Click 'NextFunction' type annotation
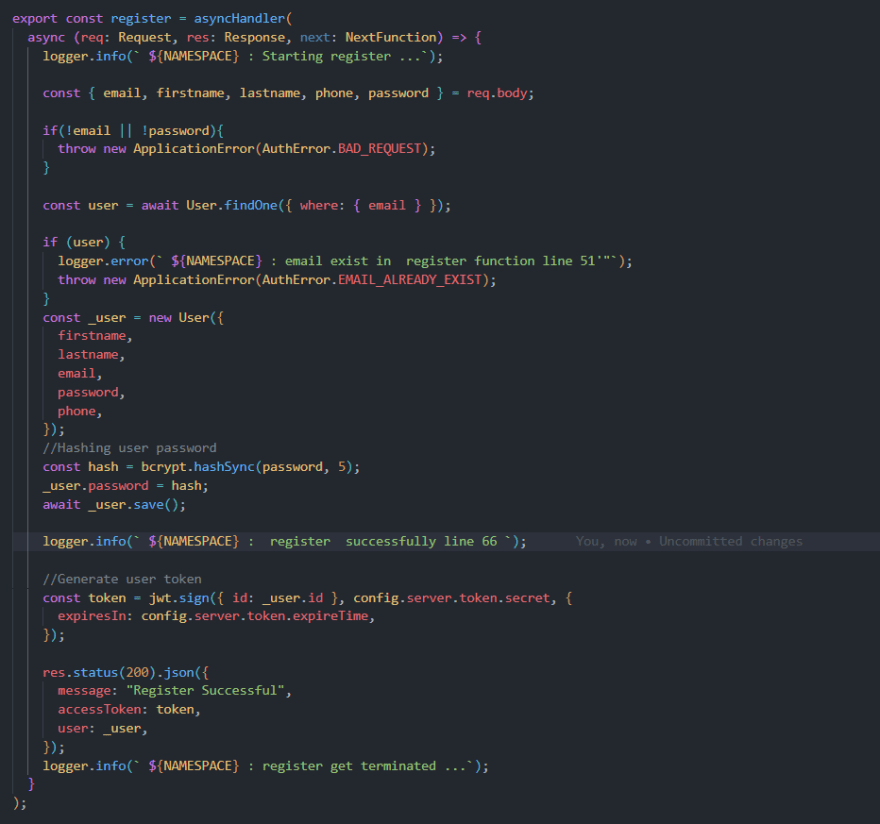 pyautogui.click(x=391, y=38)
